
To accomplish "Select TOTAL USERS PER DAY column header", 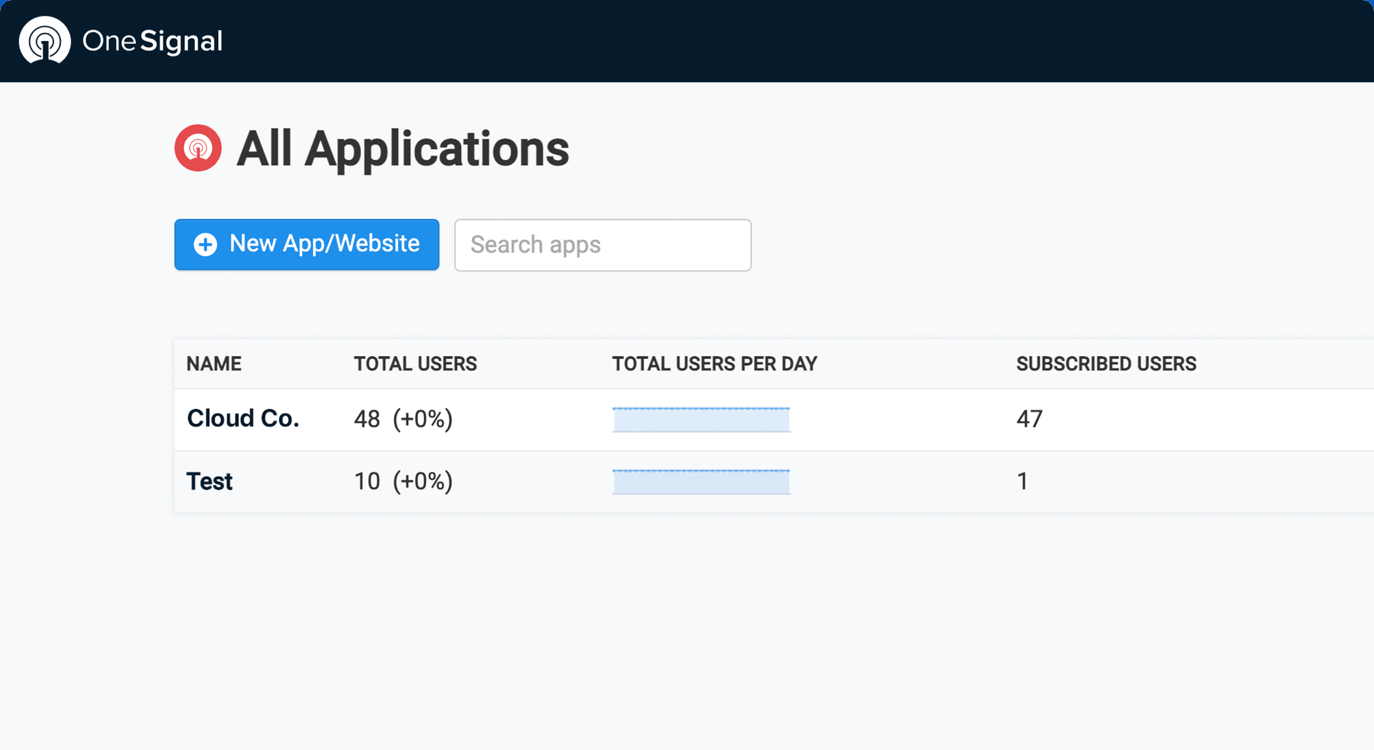I will 715,364.
